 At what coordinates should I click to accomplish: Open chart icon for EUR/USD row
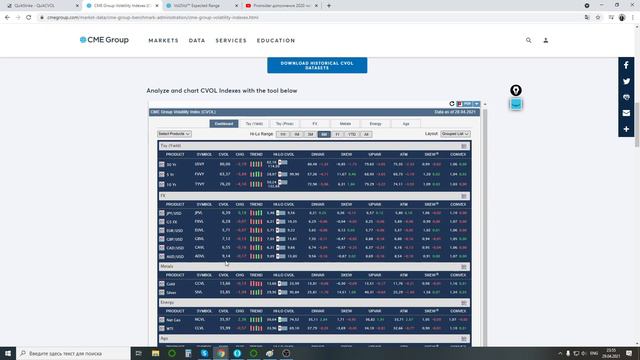(x=162, y=231)
